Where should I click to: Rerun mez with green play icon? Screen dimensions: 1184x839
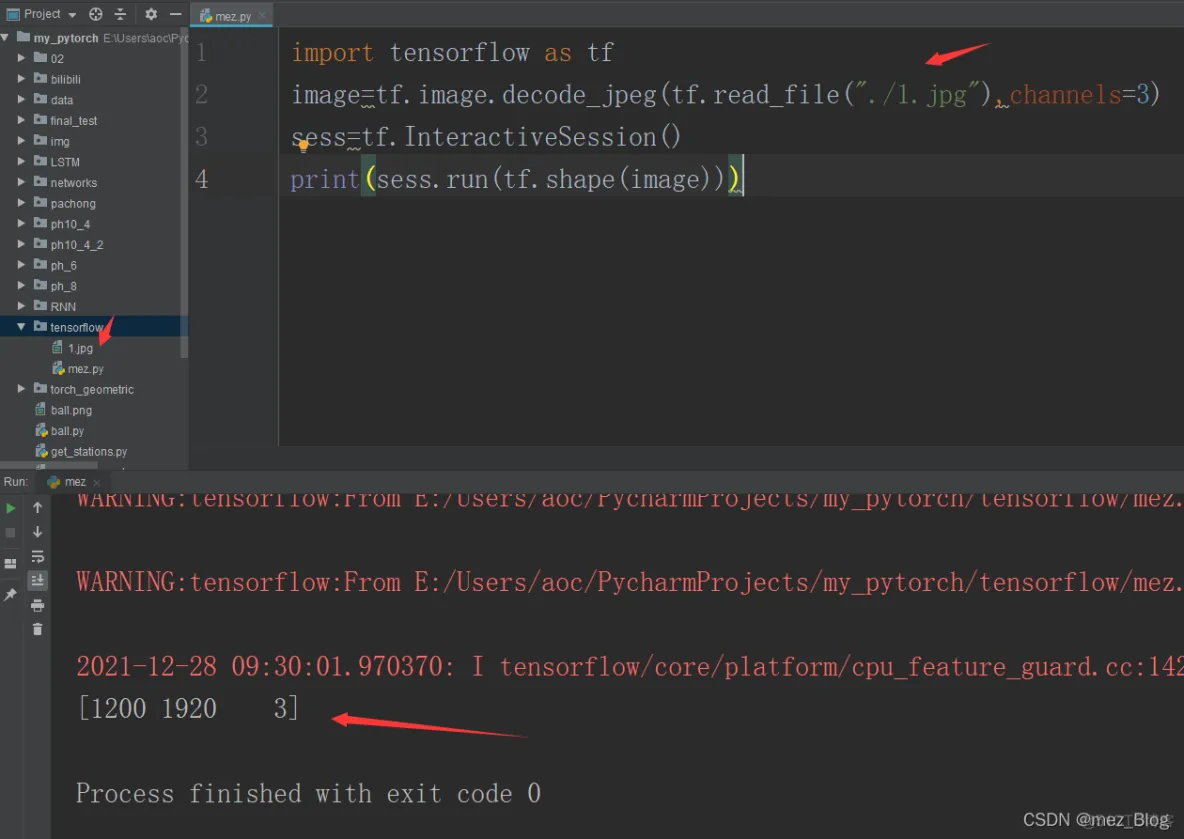click(x=11, y=508)
